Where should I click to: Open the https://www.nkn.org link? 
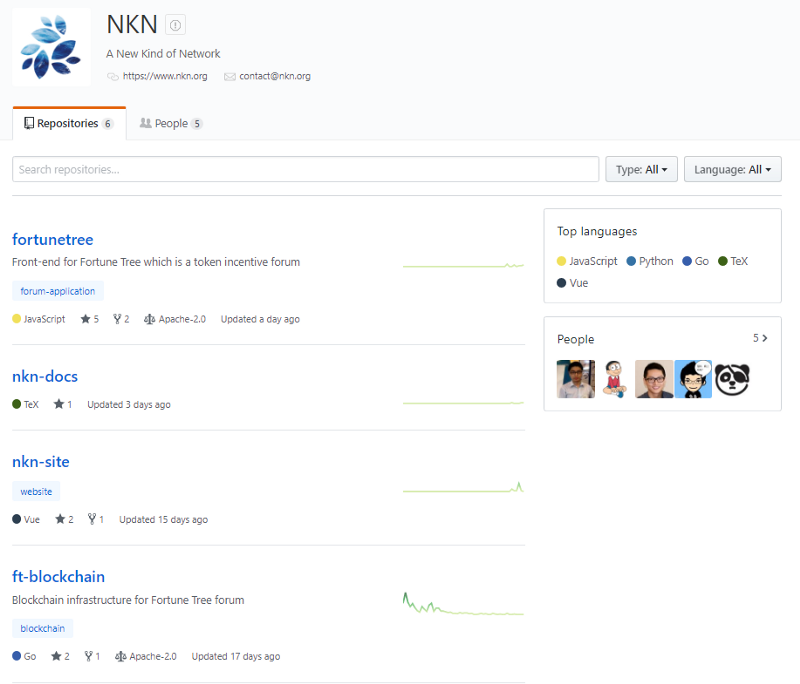coord(165,76)
